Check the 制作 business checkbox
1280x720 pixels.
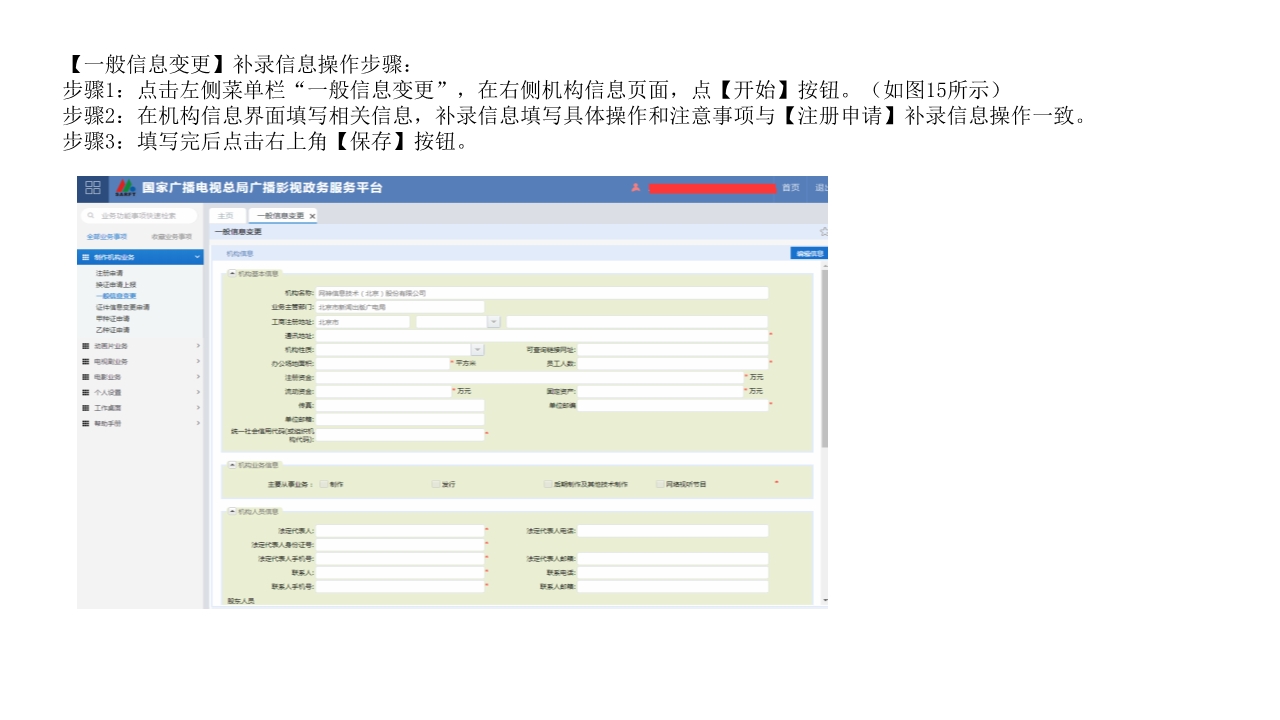(324, 484)
